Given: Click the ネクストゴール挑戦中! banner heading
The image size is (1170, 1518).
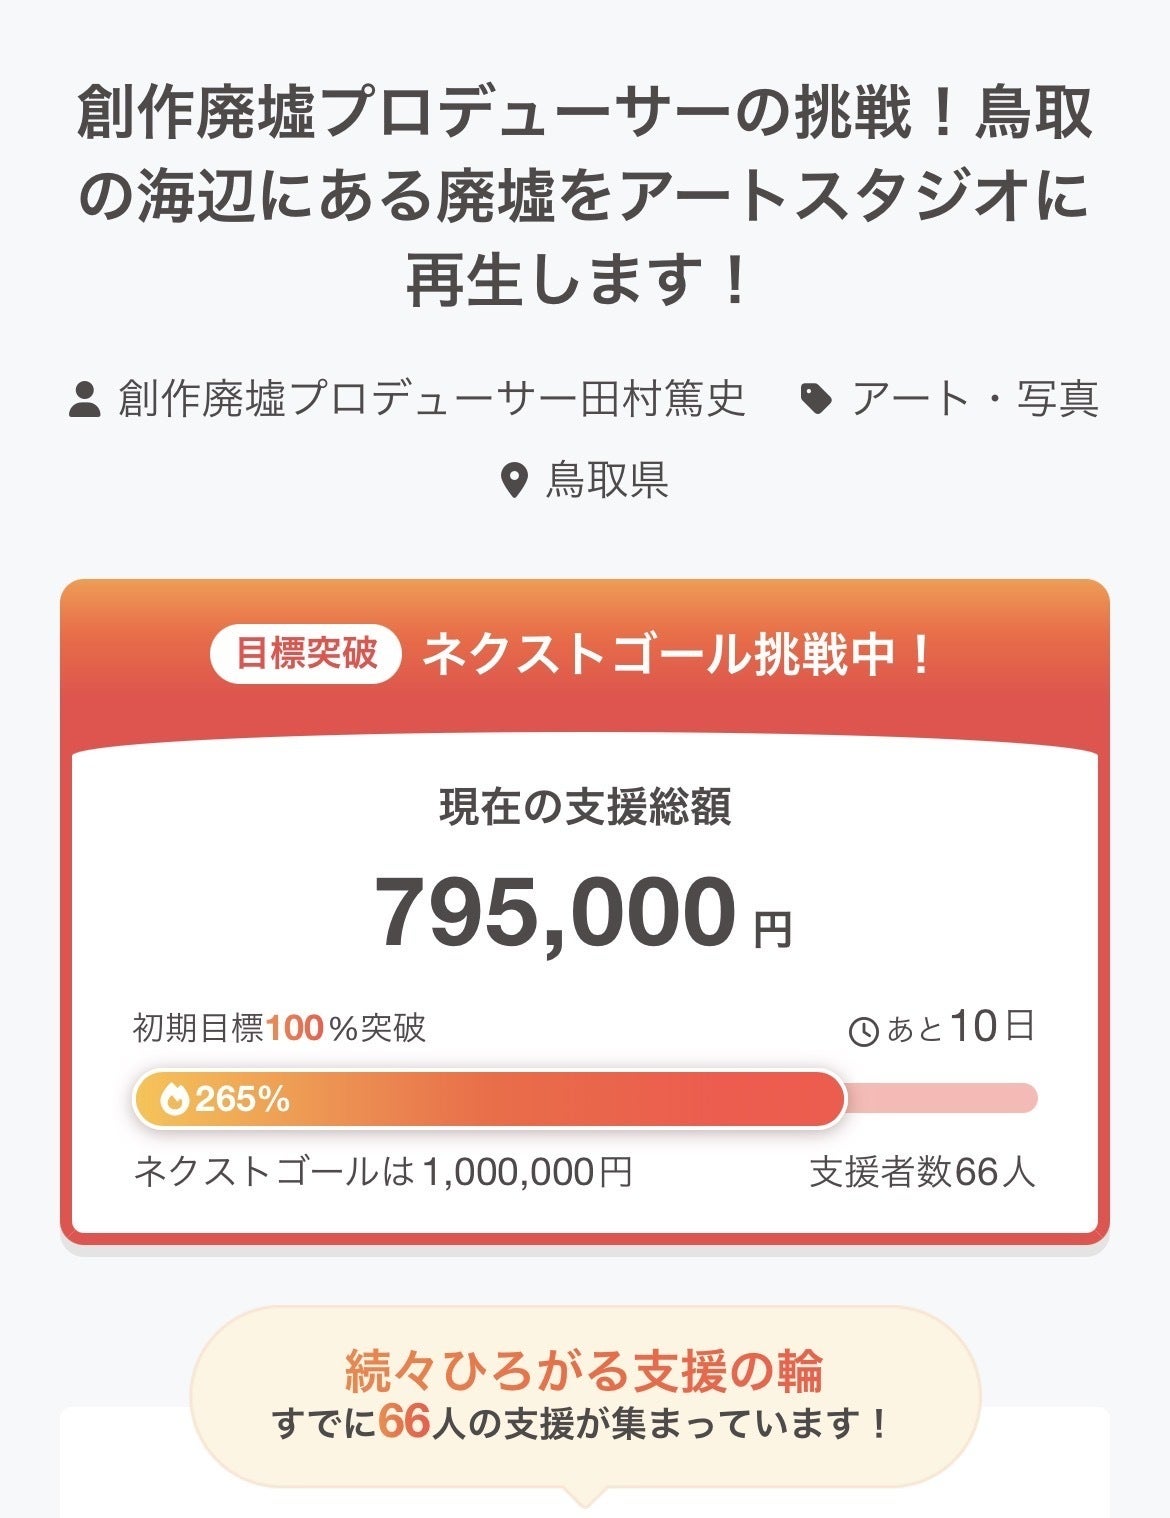Looking at the screenshot, I should pos(677,656).
